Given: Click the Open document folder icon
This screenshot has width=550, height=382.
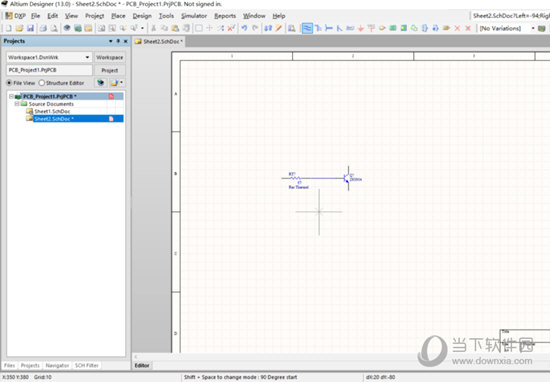Looking at the screenshot, I should pyautogui.click(x=19, y=28).
